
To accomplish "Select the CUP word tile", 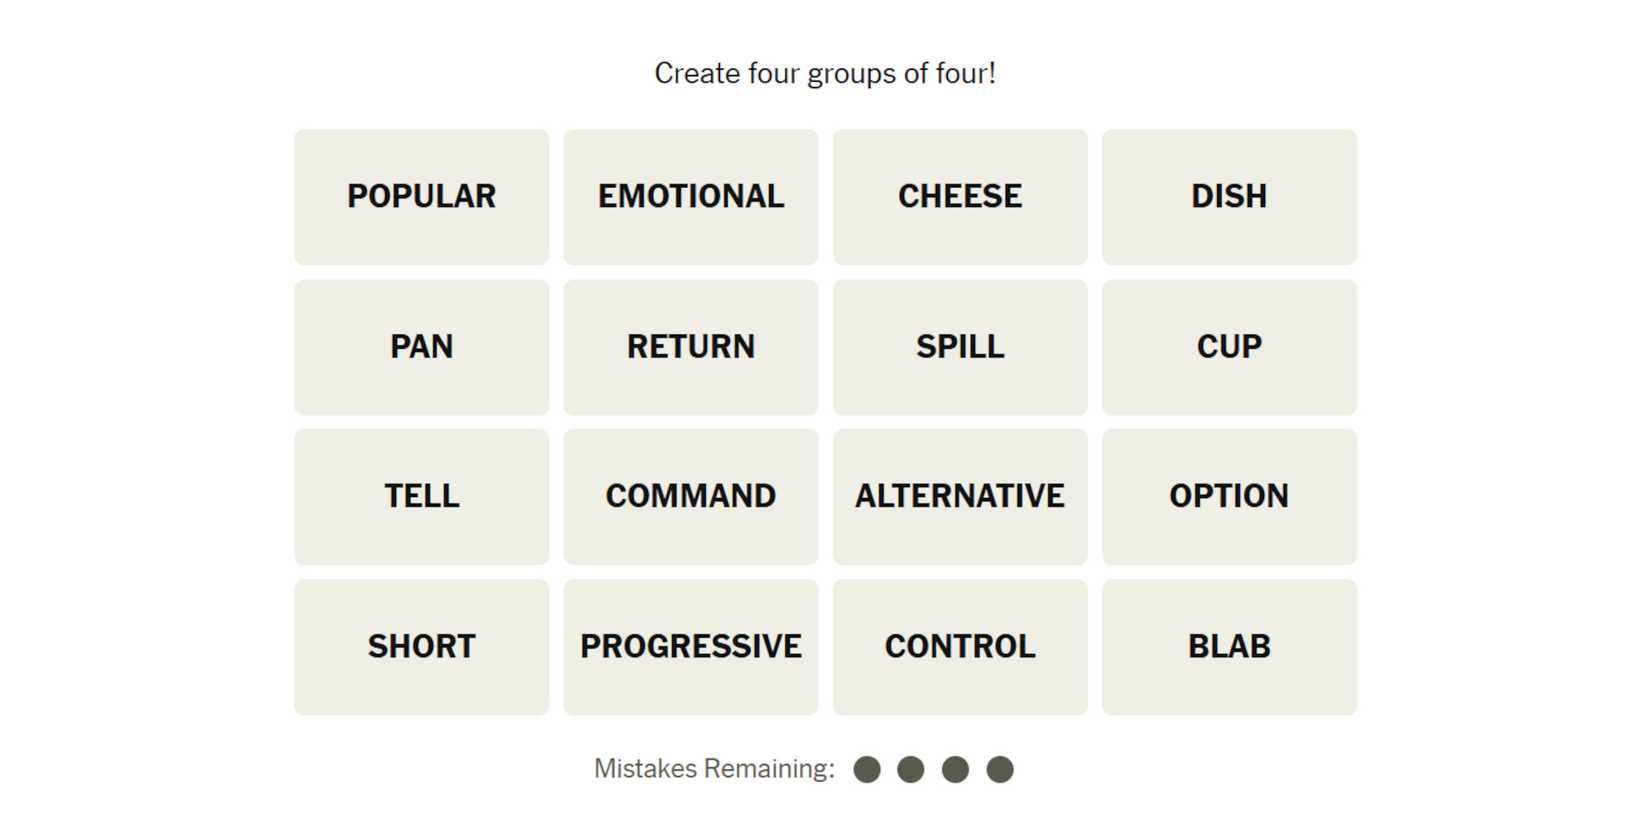I will coord(1229,347).
